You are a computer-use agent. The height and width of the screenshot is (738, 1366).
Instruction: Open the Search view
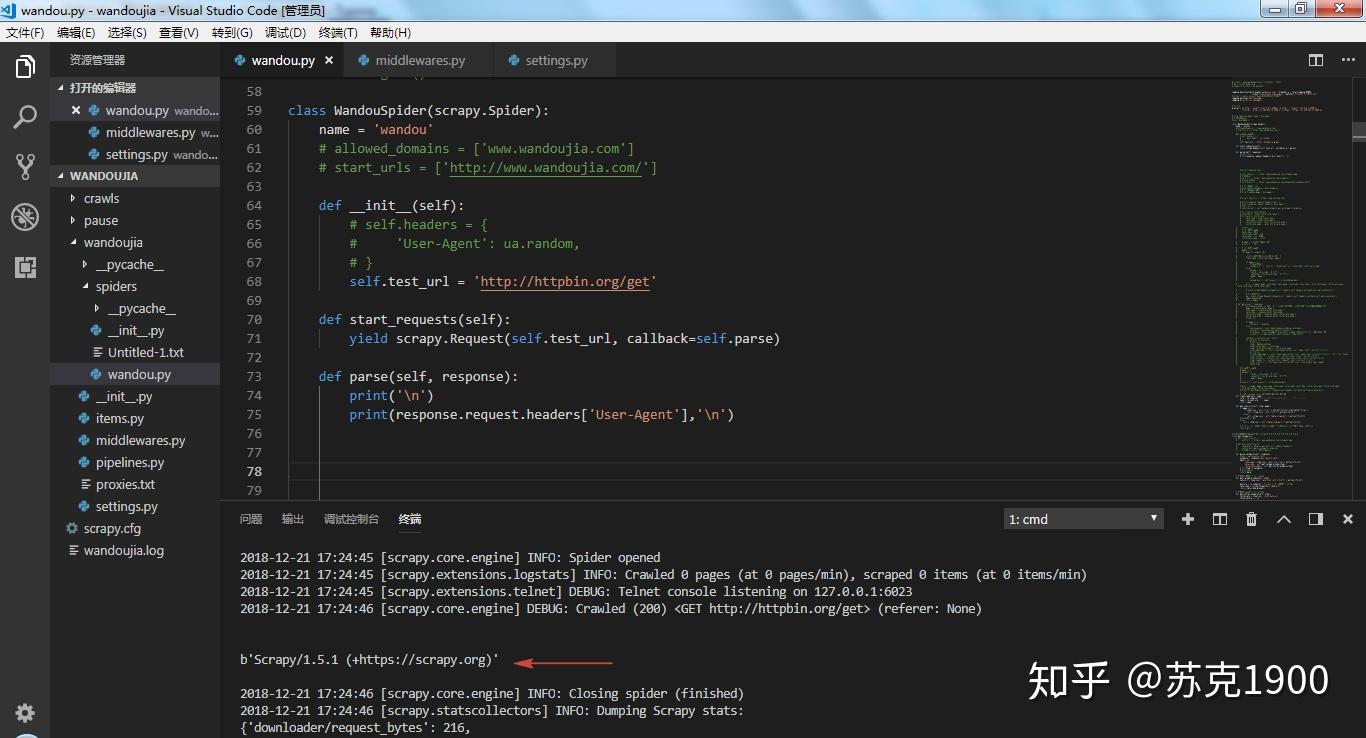click(24, 117)
